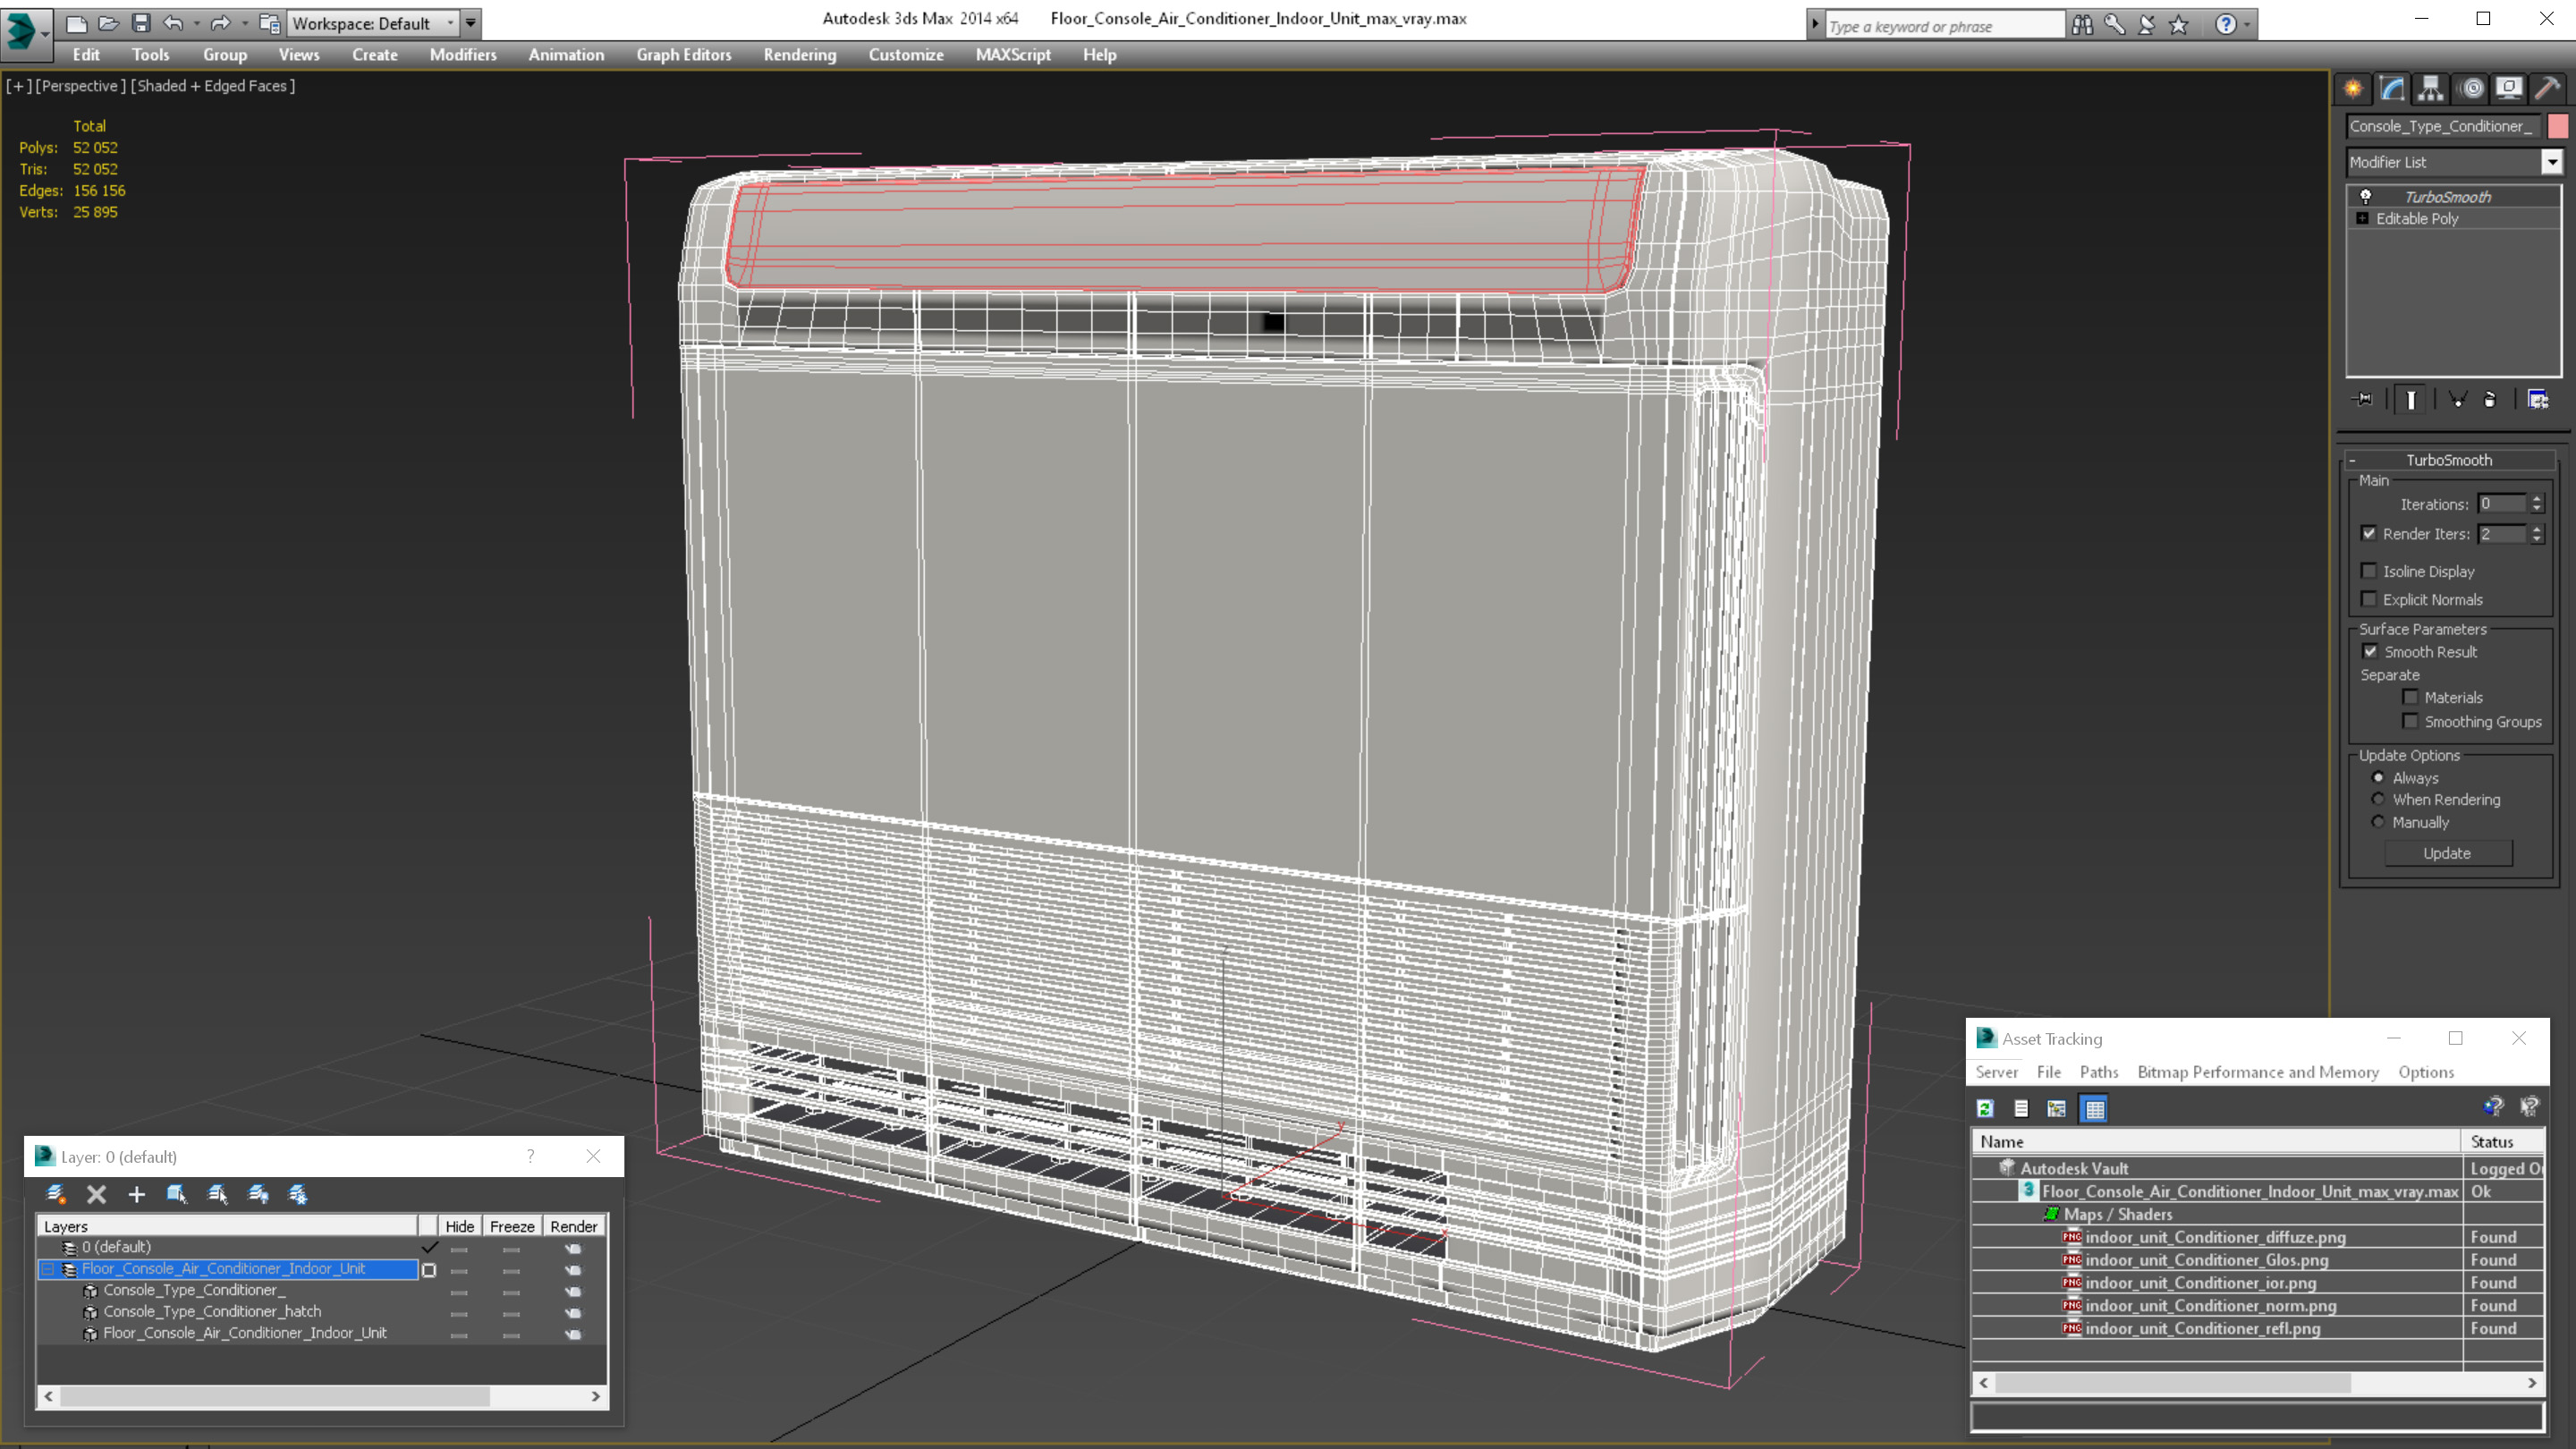The image size is (2576, 1449).
Task: Click Iterations spinner arrows
Action: (x=2537, y=505)
